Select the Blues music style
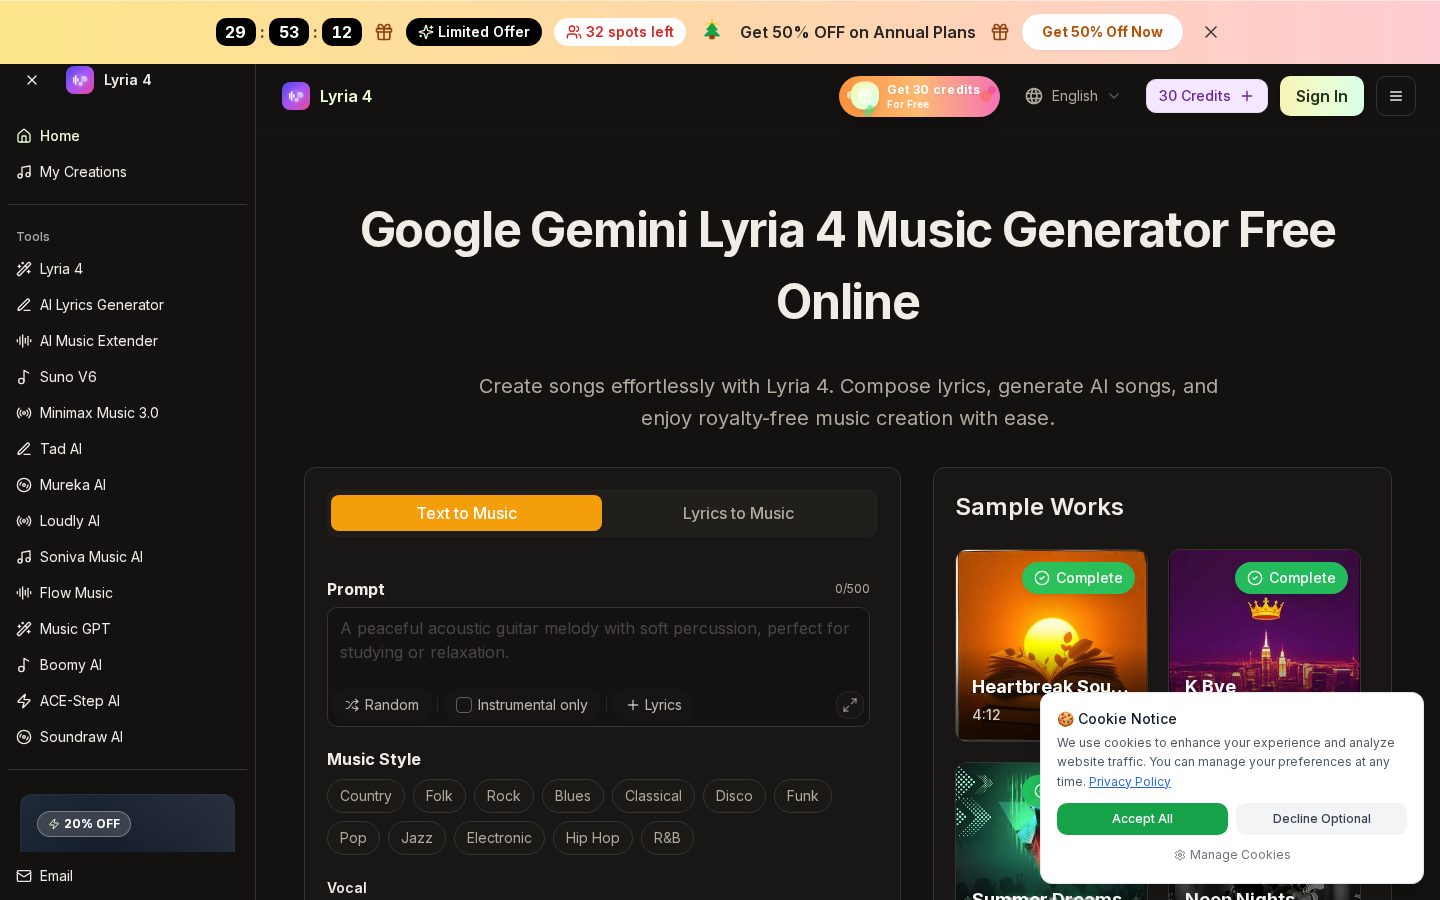1440x900 pixels. 572,796
